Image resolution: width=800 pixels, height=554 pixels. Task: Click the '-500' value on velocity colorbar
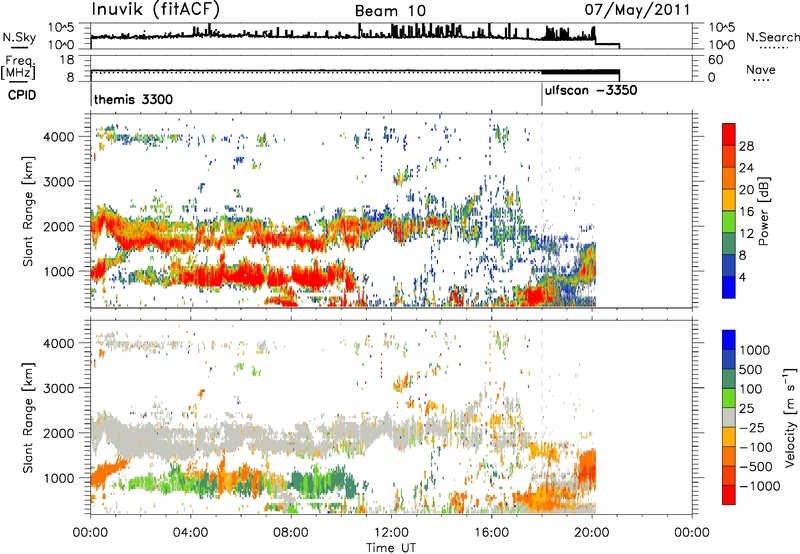click(x=757, y=466)
